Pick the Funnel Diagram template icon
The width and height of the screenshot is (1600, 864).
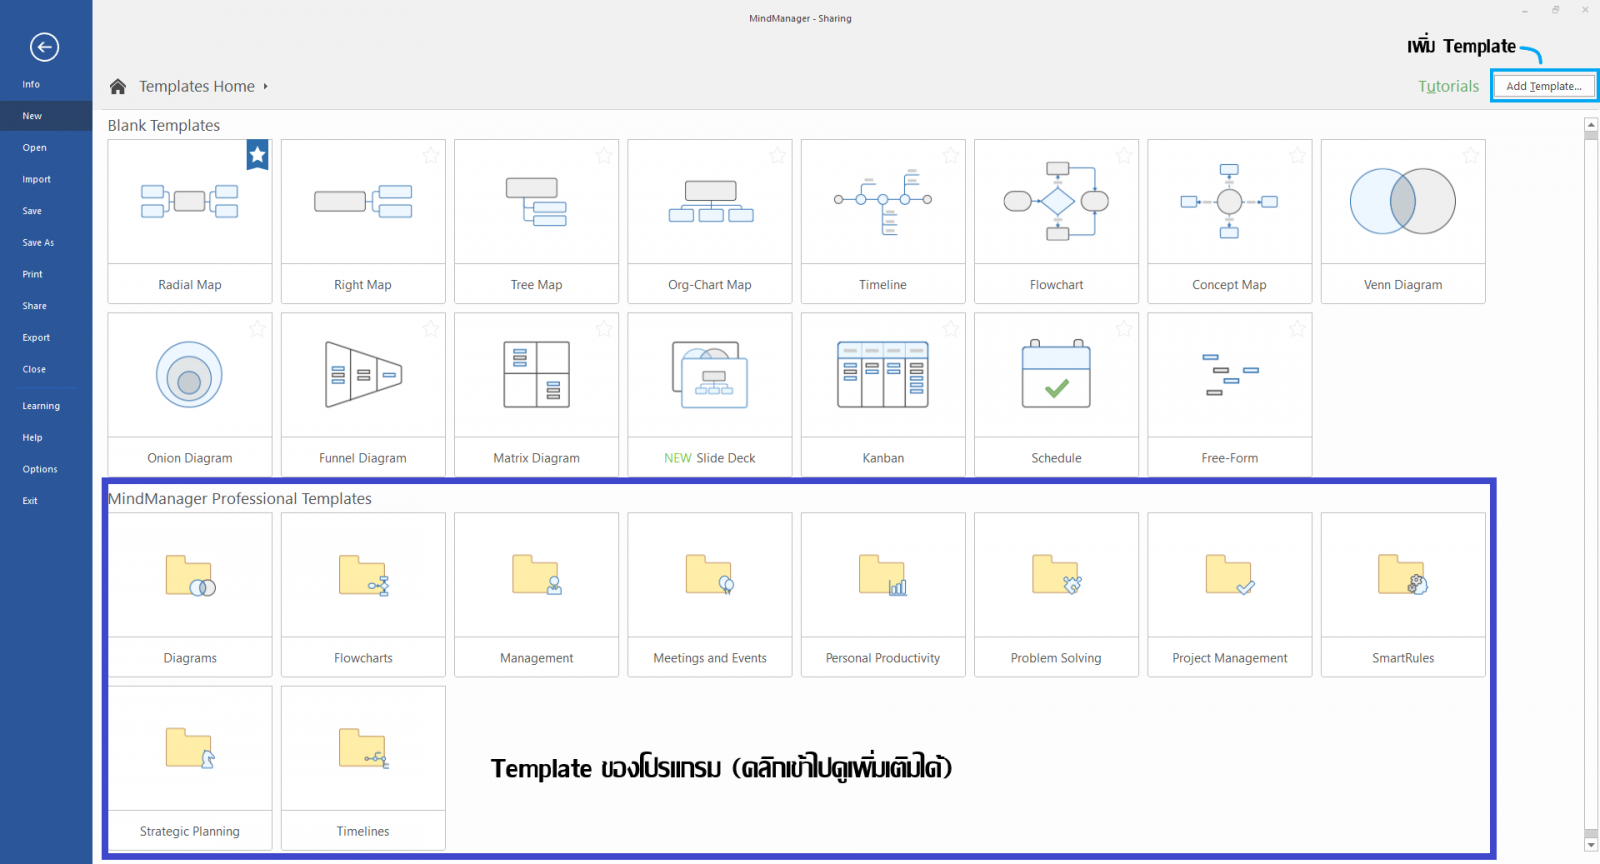[363, 375]
